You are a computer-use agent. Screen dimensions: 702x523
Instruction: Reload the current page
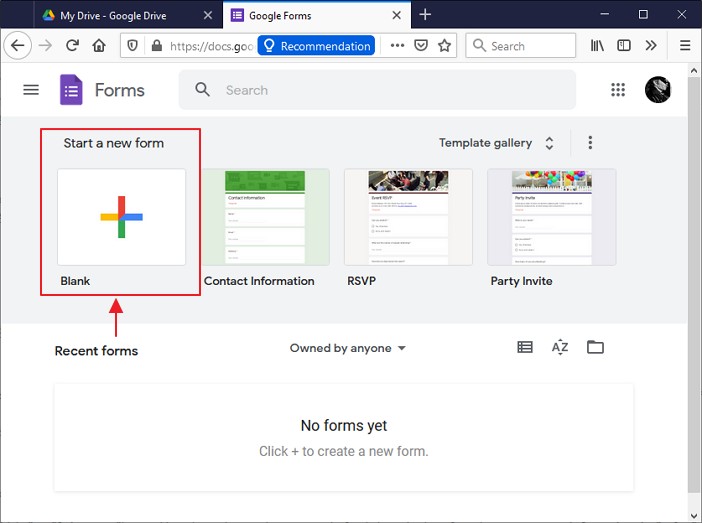point(72,45)
